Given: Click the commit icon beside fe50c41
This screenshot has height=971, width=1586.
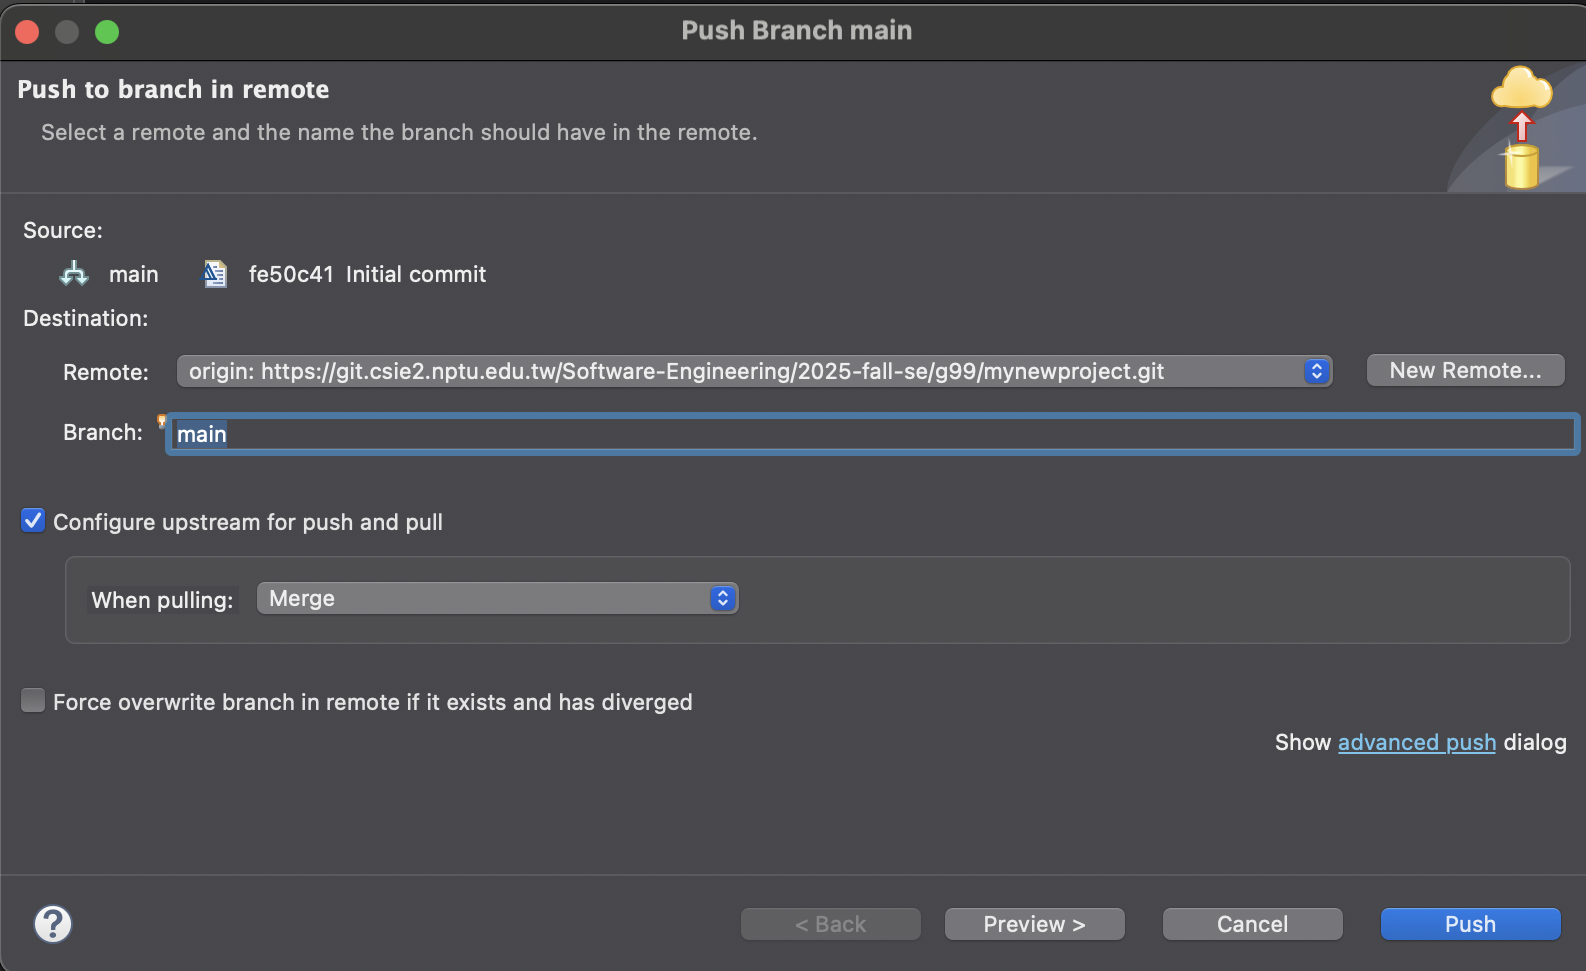Looking at the screenshot, I should coord(215,274).
